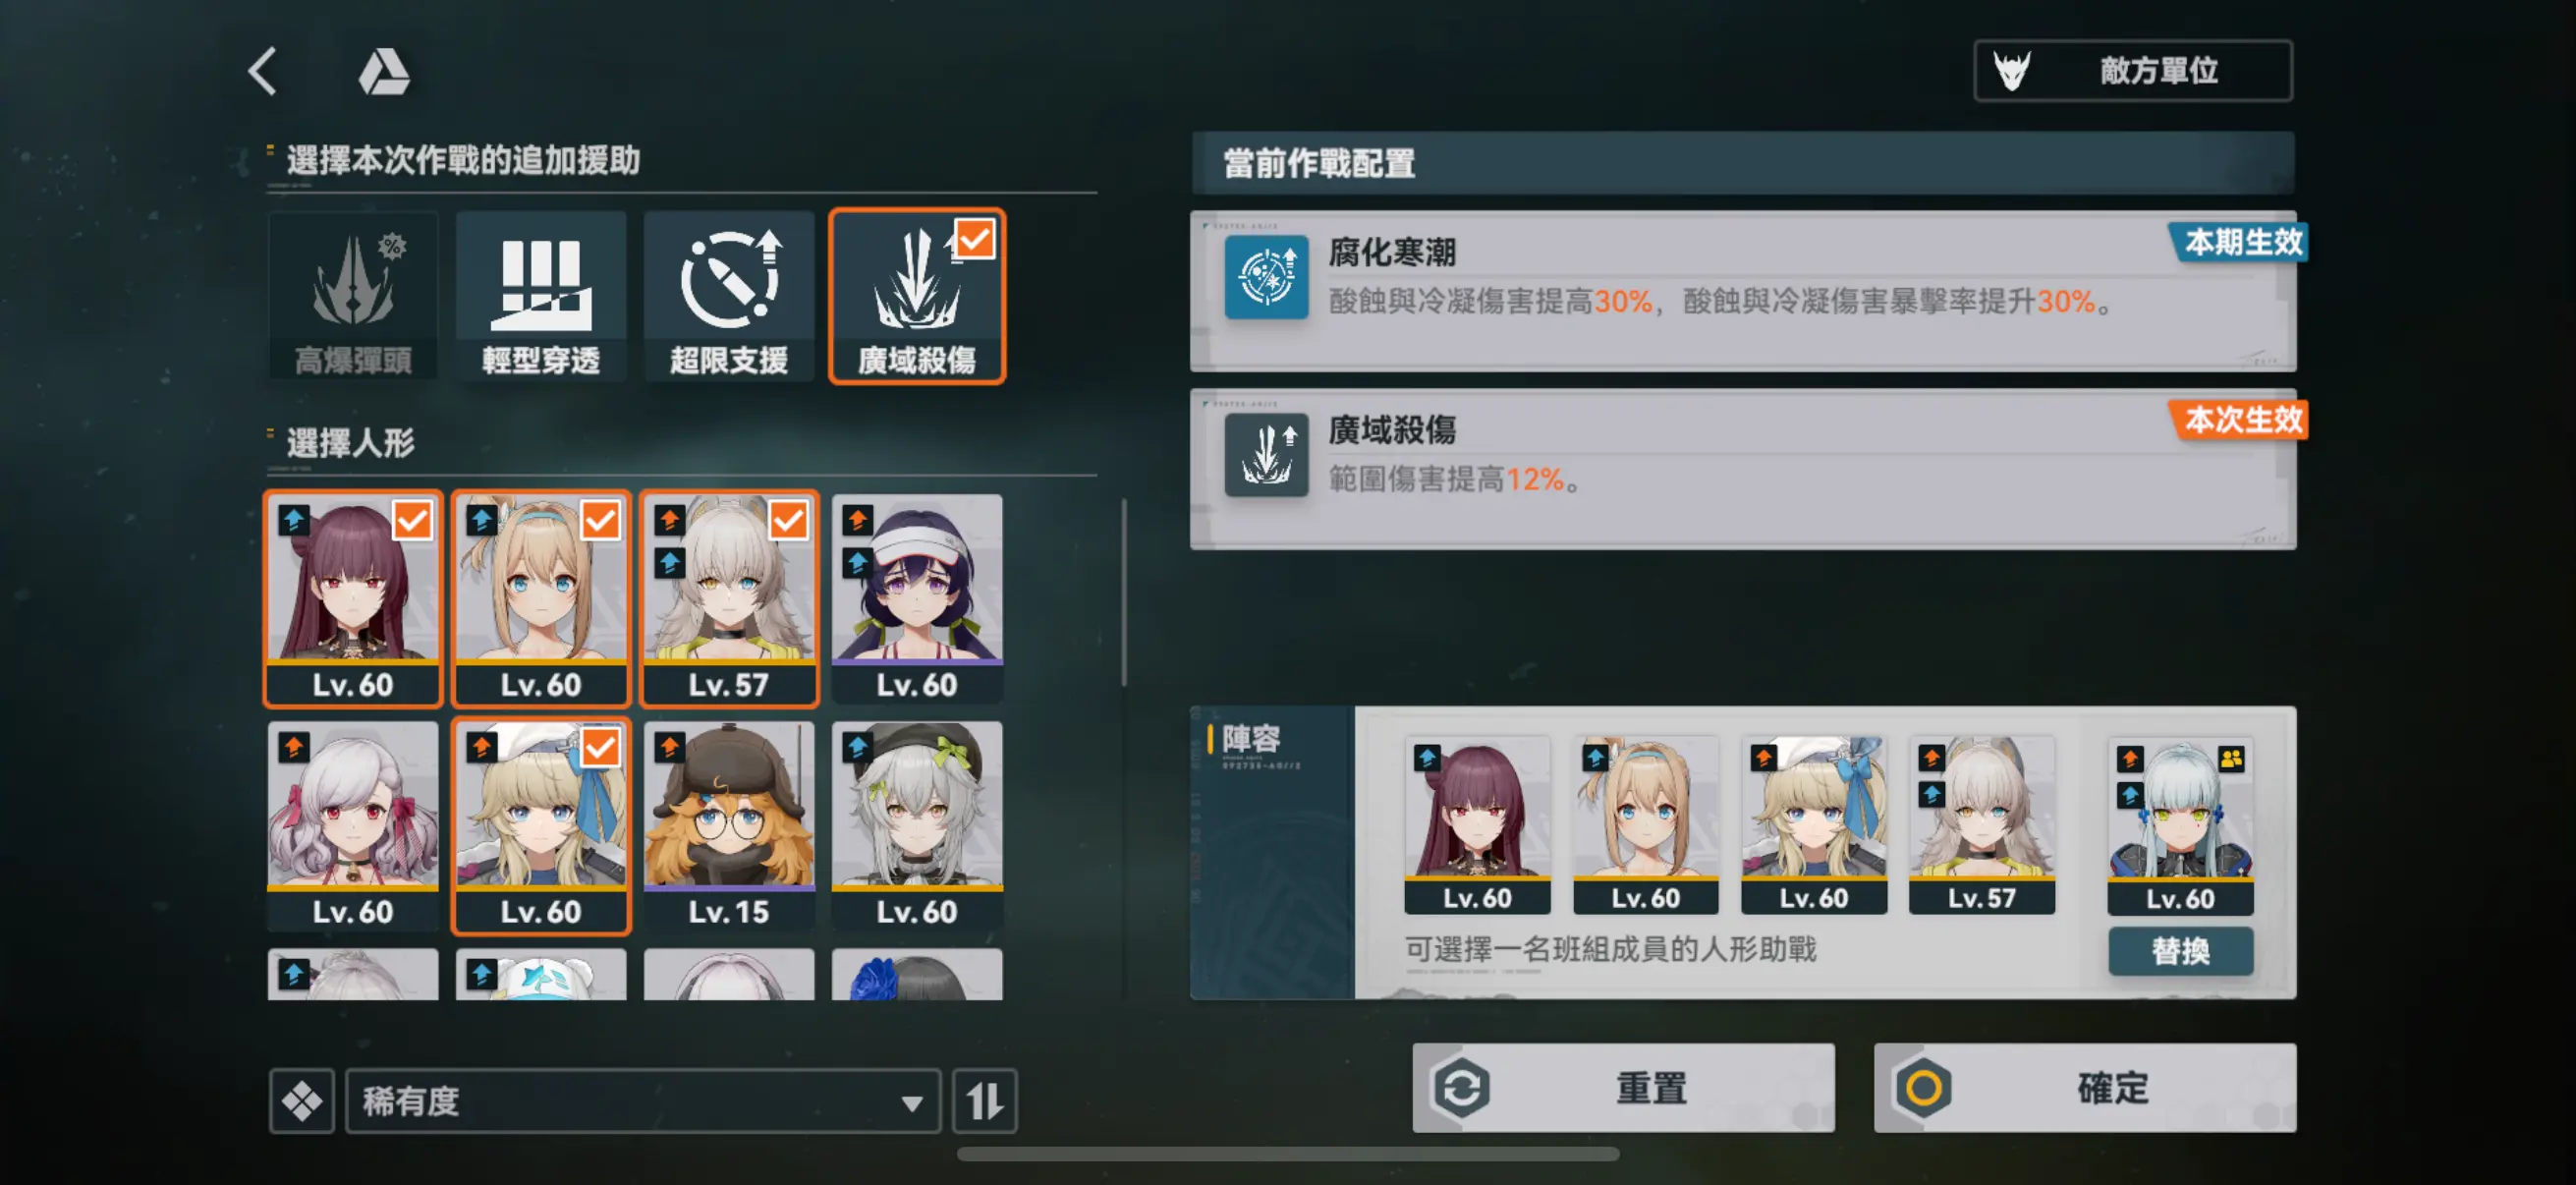Deselect the purple-haired Lv.60 doll
2576x1185 pixels.
(x=353, y=598)
